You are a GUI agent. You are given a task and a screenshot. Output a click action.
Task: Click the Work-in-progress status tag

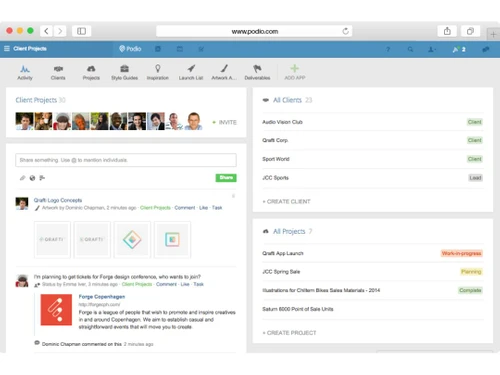click(461, 253)
